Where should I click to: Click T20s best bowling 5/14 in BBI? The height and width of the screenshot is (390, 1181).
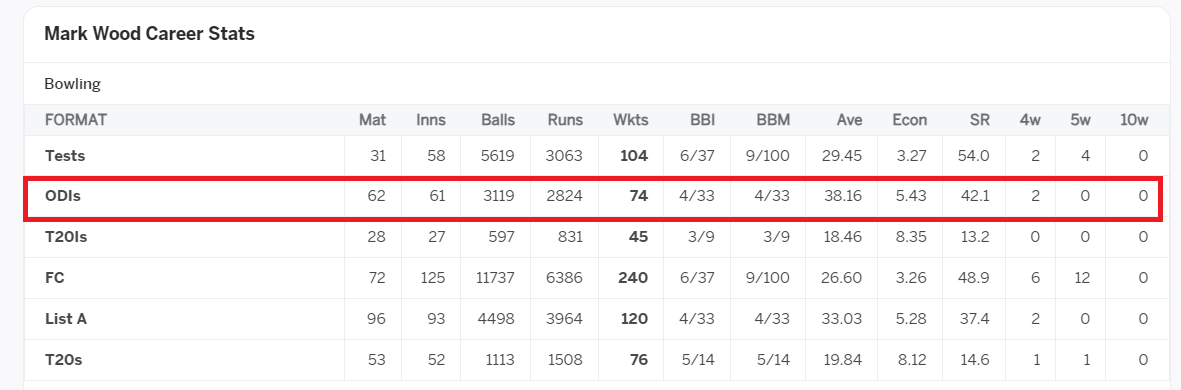(x=698, y=360)
